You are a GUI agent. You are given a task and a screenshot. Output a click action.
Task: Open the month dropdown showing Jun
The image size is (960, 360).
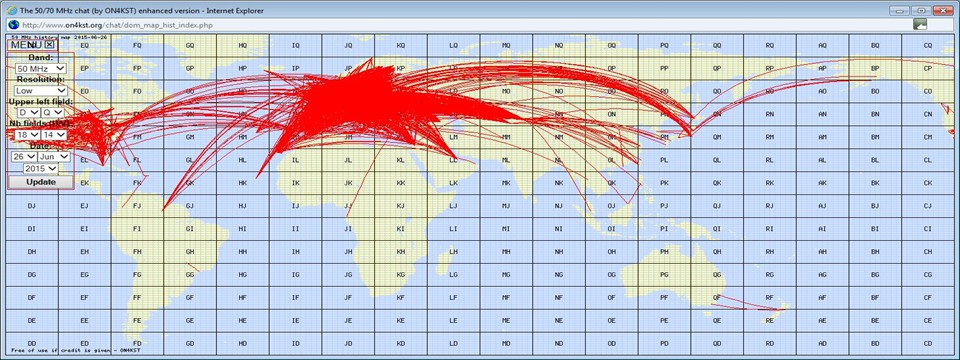(54, 157)
